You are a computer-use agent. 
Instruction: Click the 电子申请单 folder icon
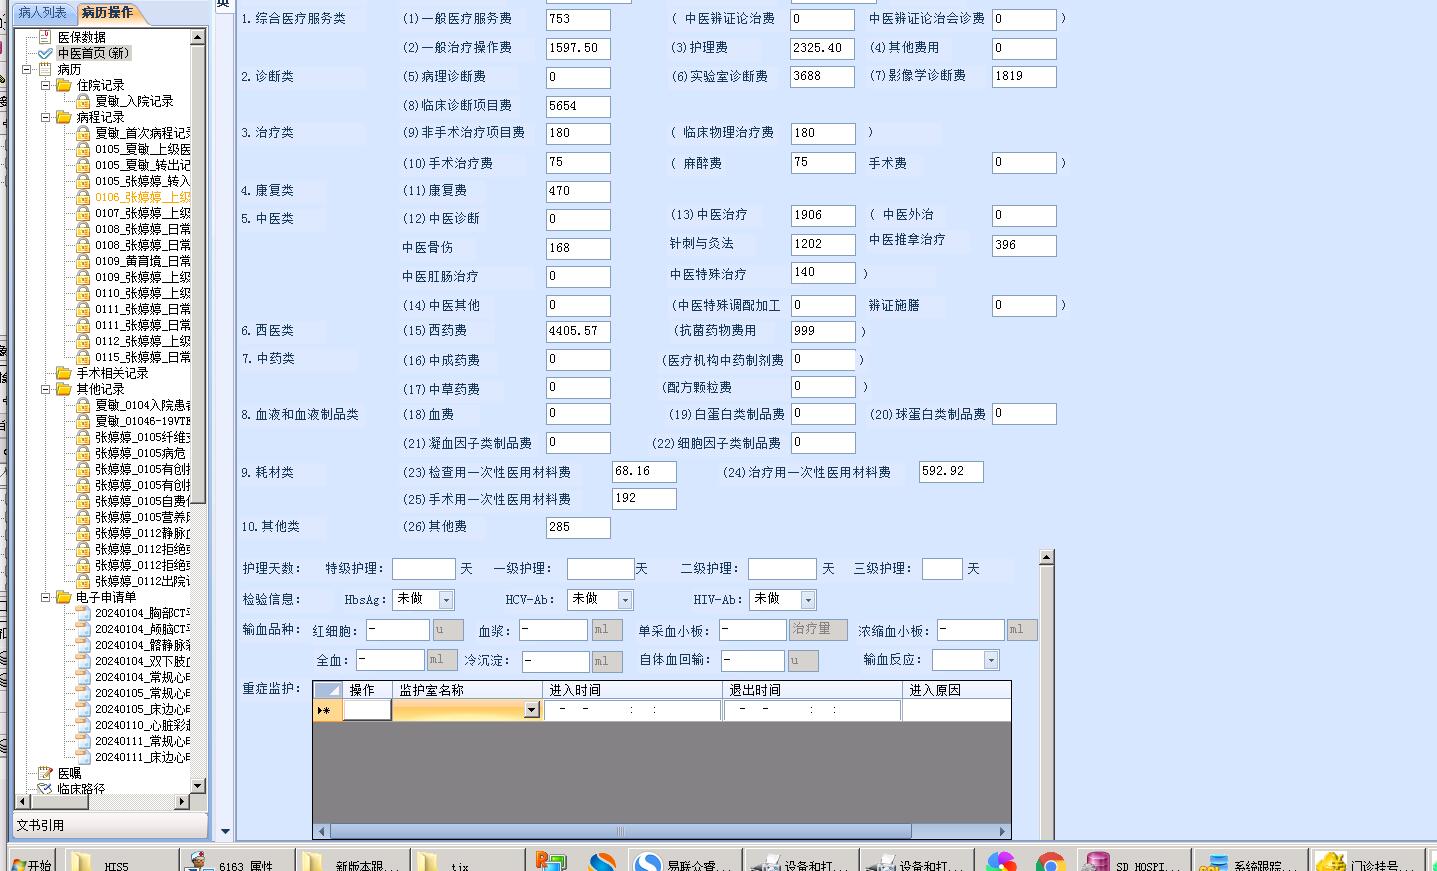pos(64,597)
